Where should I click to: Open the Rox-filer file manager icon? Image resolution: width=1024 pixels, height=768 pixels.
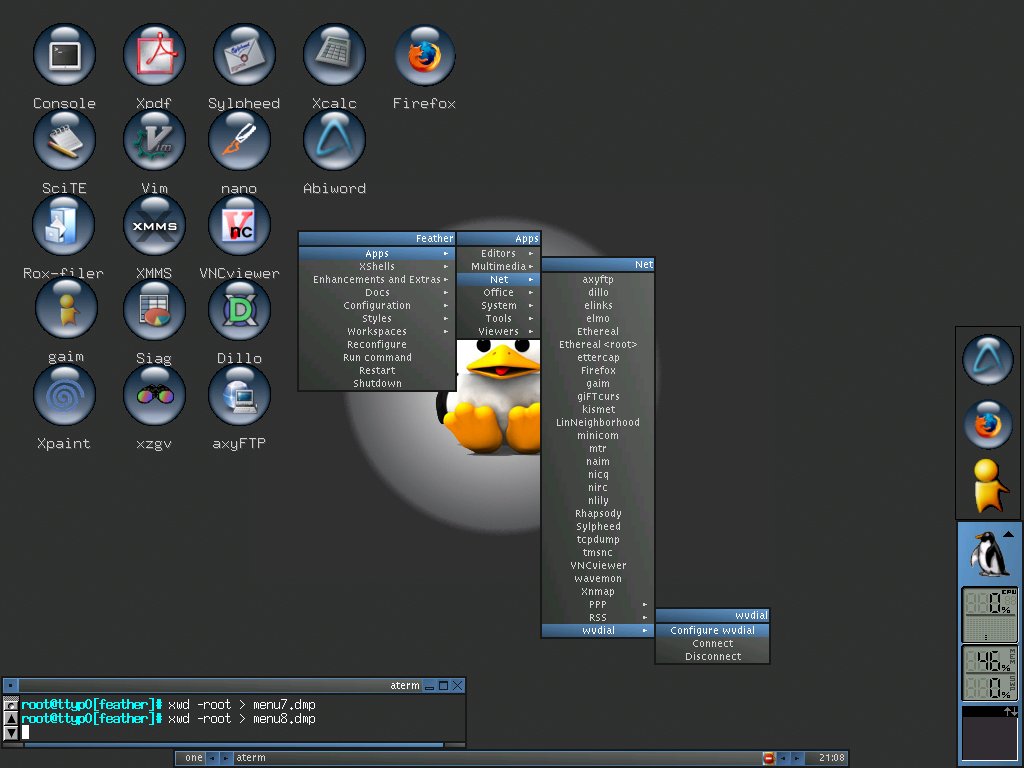coord(64,225)
